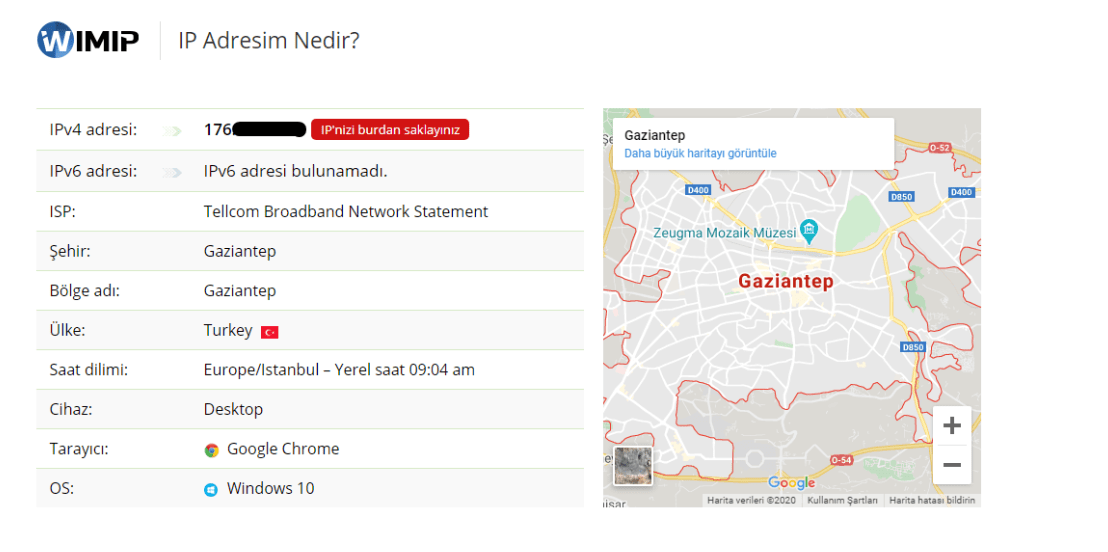
Task: Click the WIMIP logo
Action: pos(88,40)
